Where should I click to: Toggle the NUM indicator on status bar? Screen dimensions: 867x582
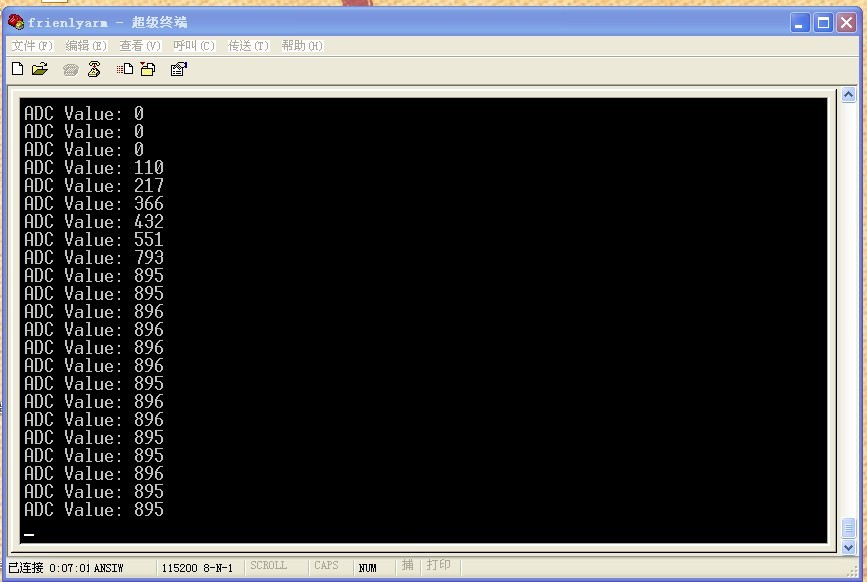pos(369,565)
